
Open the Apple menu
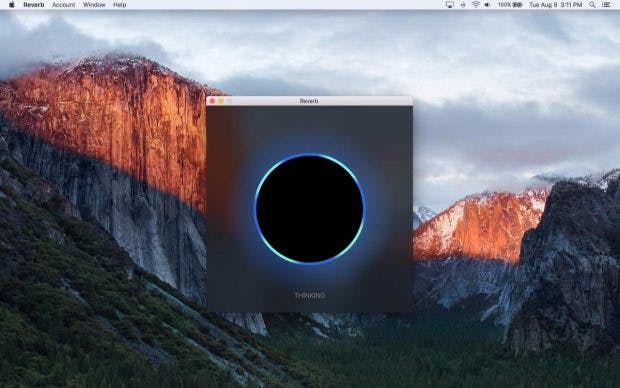pos(11,5)
